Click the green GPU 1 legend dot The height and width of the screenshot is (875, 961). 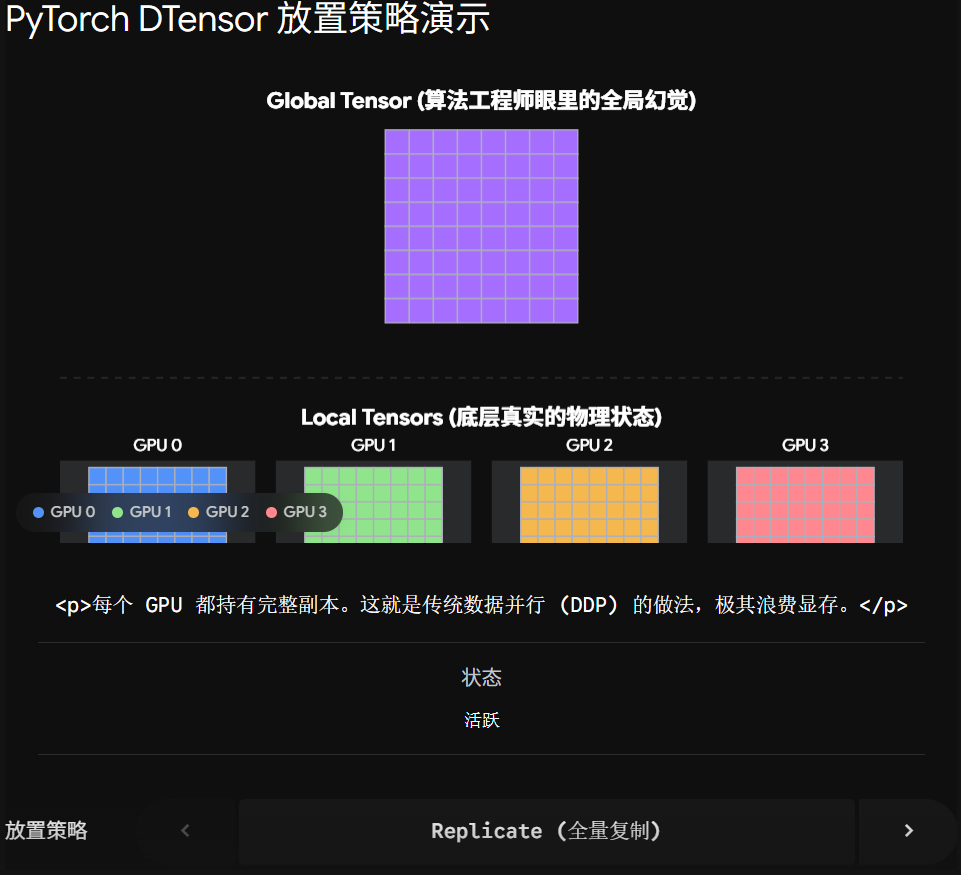118,512
